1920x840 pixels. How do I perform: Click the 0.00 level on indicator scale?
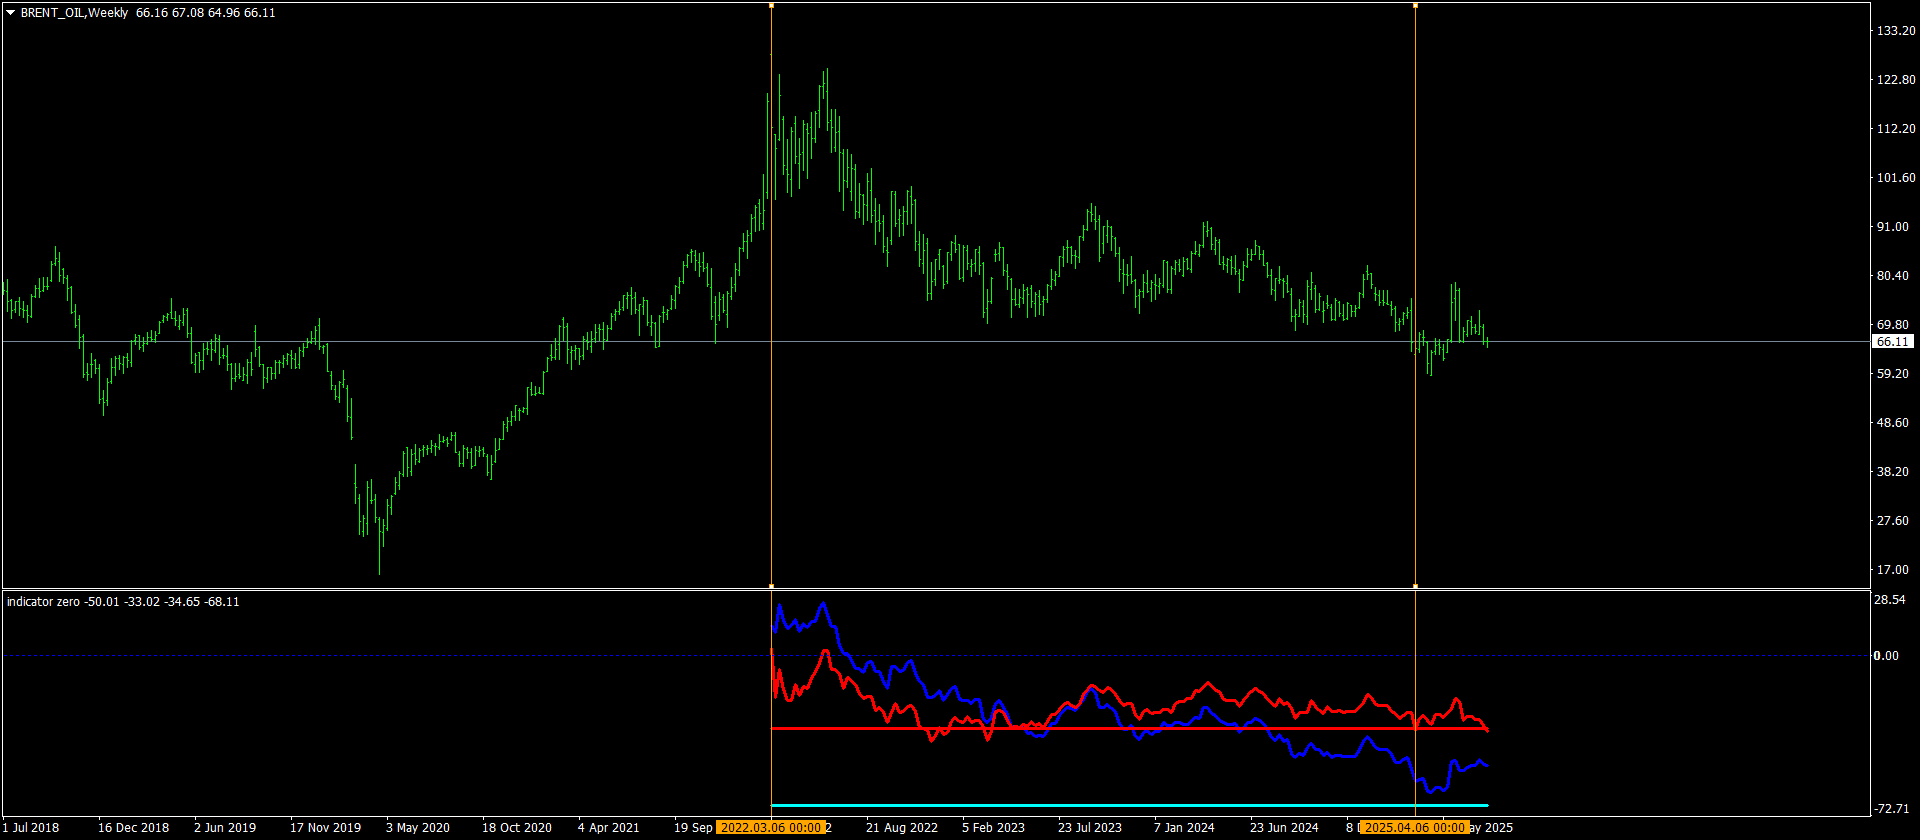click(1885, 656)
